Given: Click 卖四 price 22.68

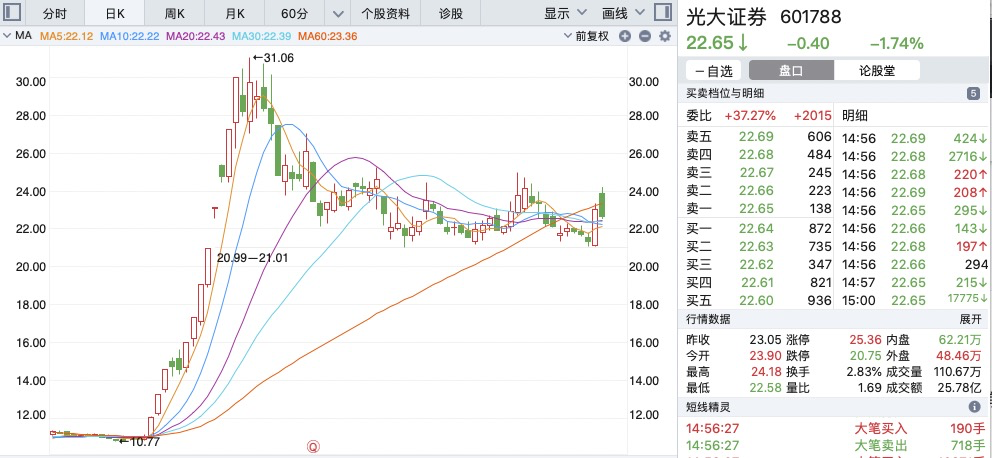Looking at the screenshot, I should coord(757,155).
